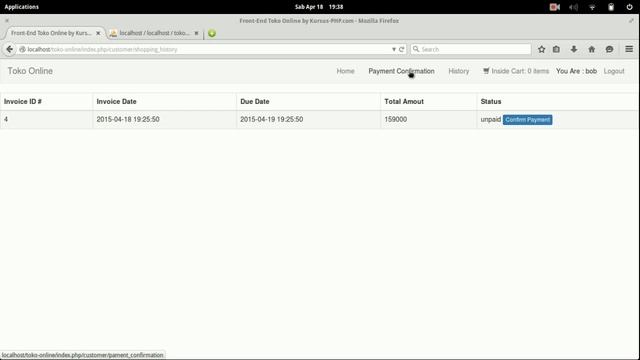The image size is (640, 360).
Task: Go to Firefox home page icon
Action: pyautogui.click(x=592, y=49)
